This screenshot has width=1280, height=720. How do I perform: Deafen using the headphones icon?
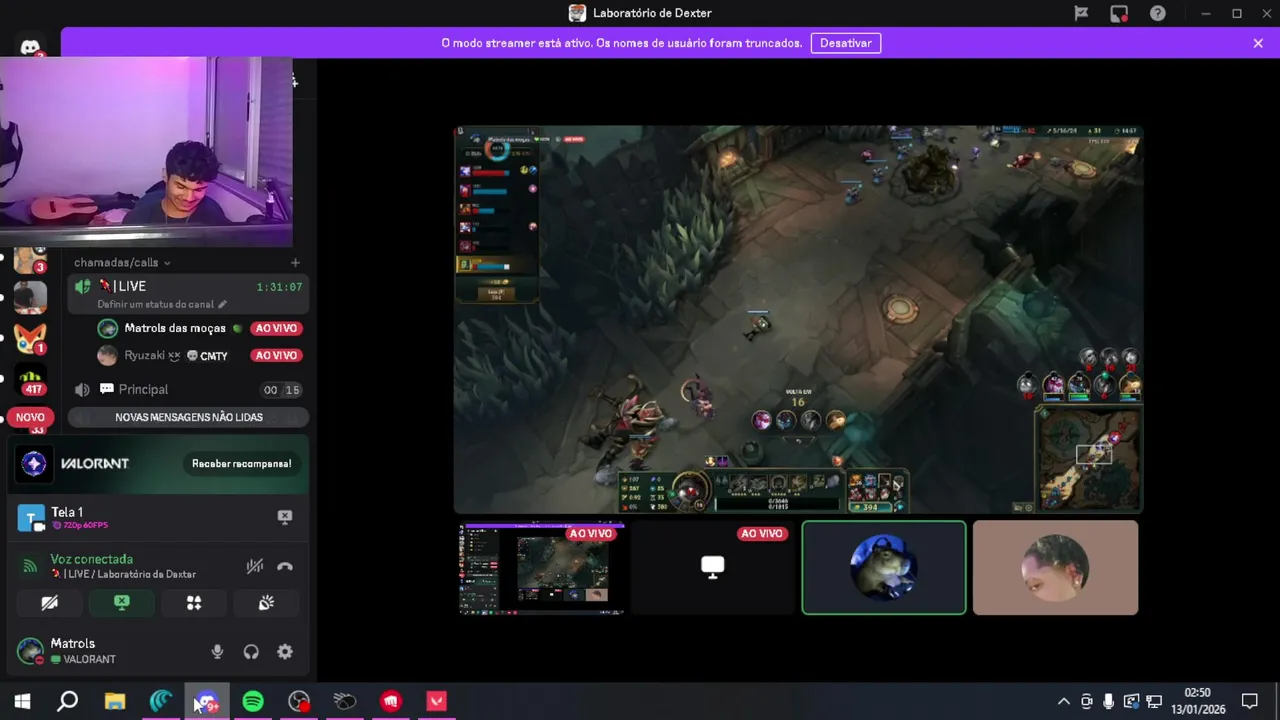[251, 652]
